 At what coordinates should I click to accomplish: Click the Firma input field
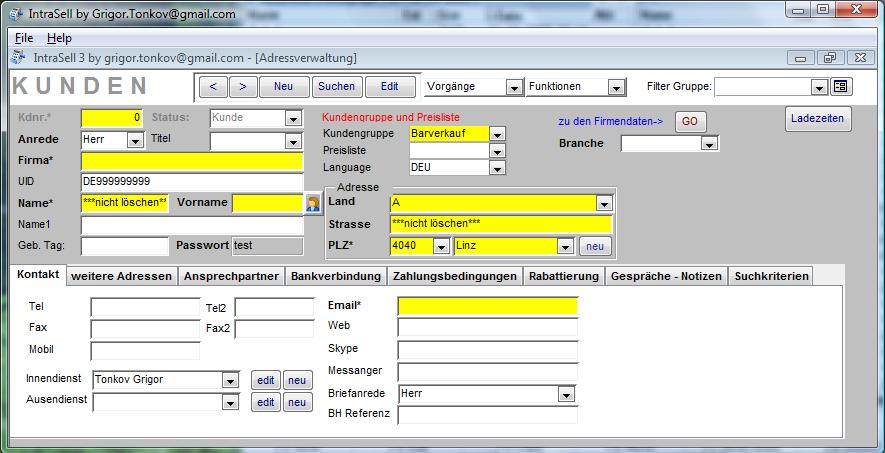192,161
